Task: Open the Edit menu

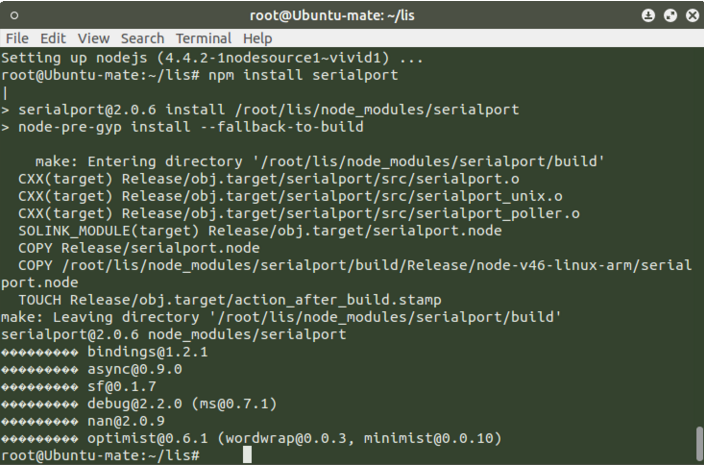Action: pyautogui.click(x=53, y=39)
